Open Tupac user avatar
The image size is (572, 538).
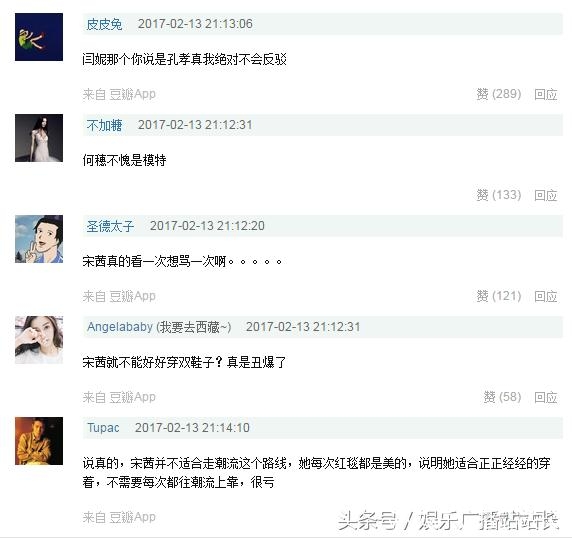point(39,441)
